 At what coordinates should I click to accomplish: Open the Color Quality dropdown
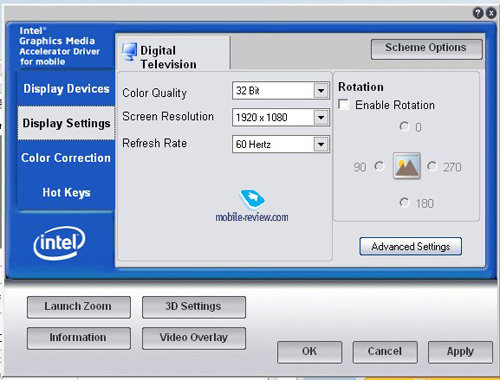pyautogui.click(x=321, y=90)
